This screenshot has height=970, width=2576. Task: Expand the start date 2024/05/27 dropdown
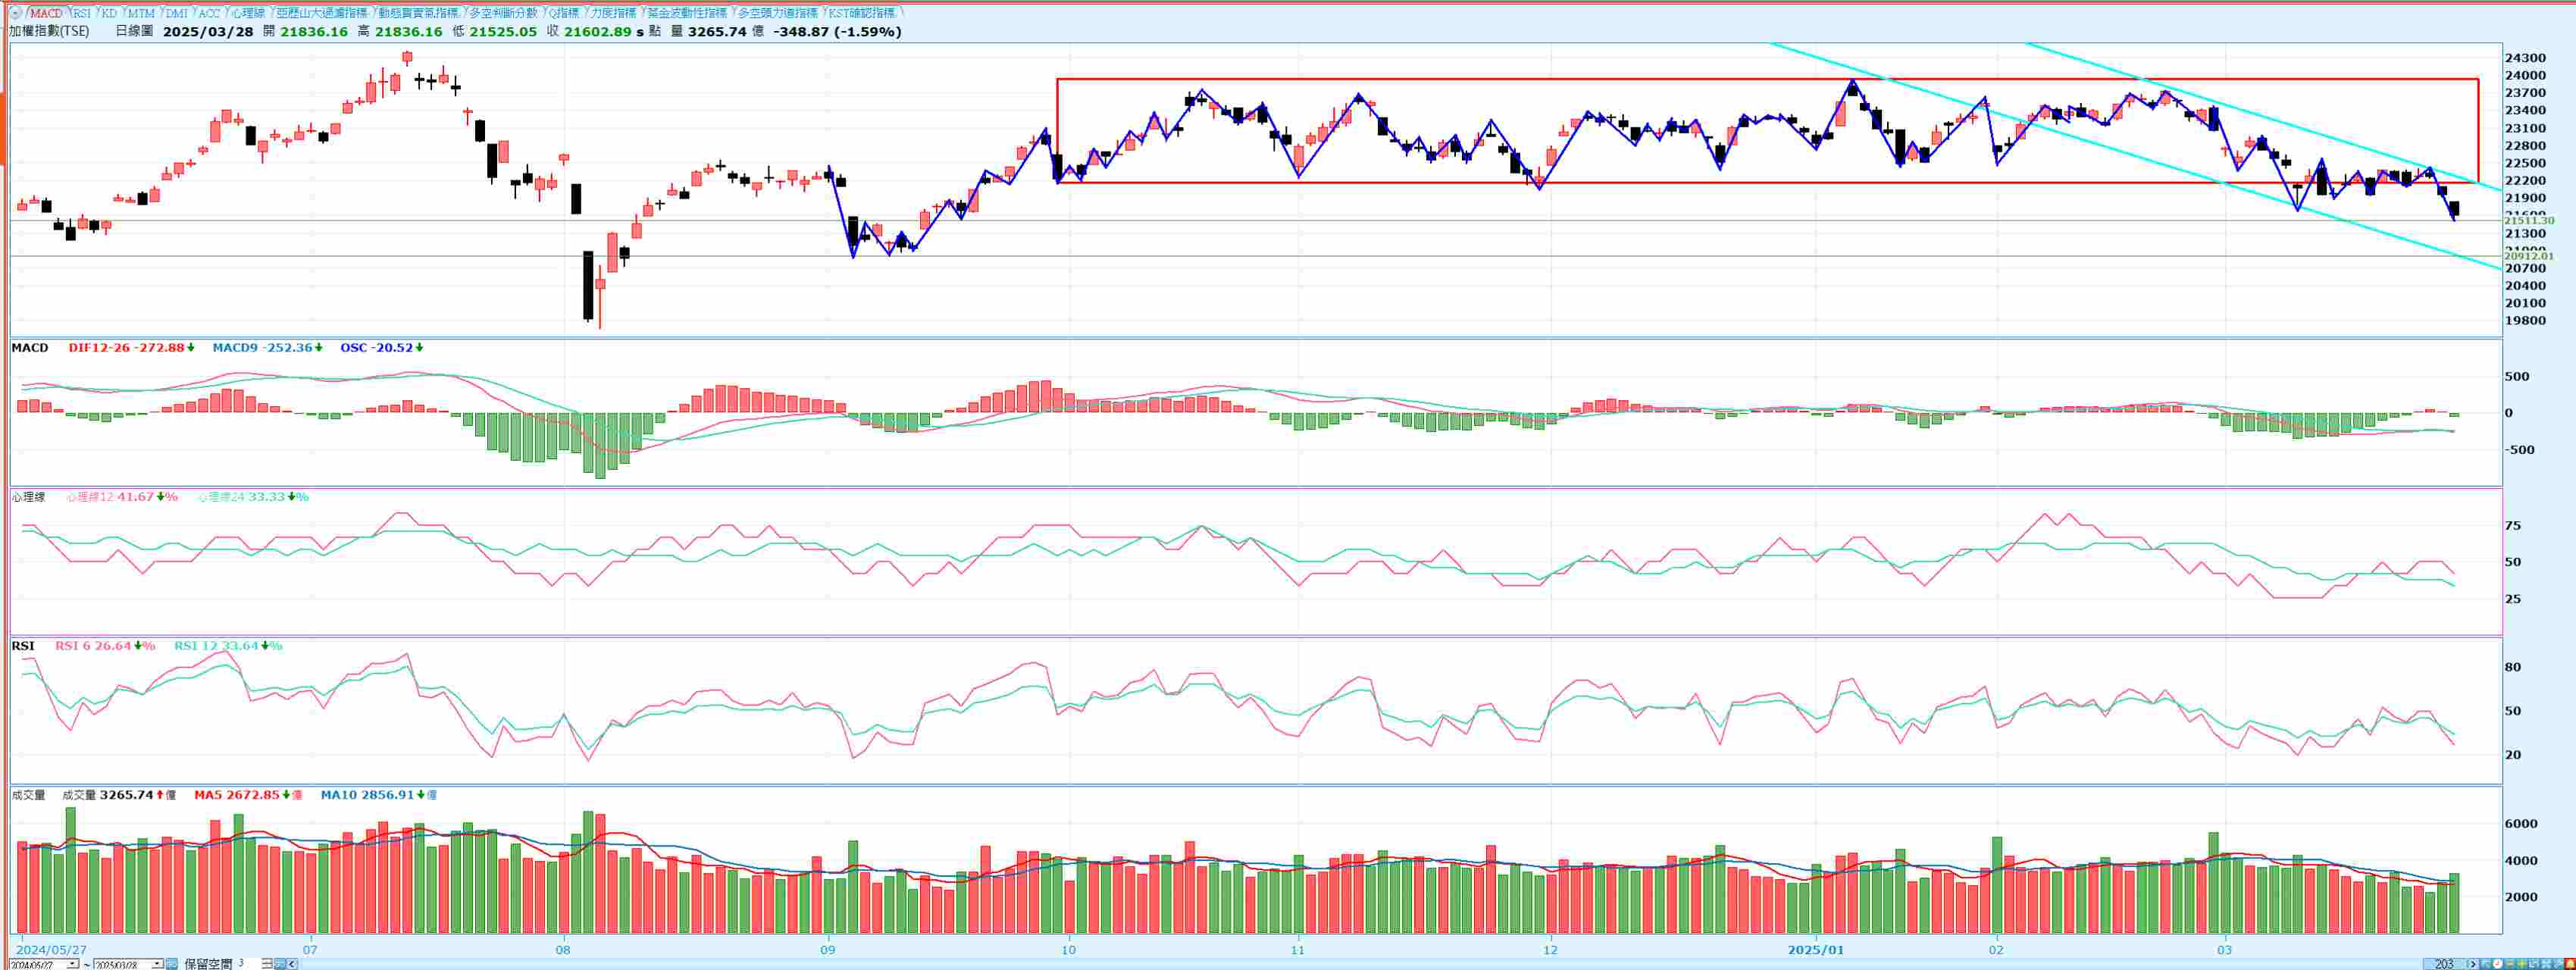pyautogui.click(x=72, y=964)
